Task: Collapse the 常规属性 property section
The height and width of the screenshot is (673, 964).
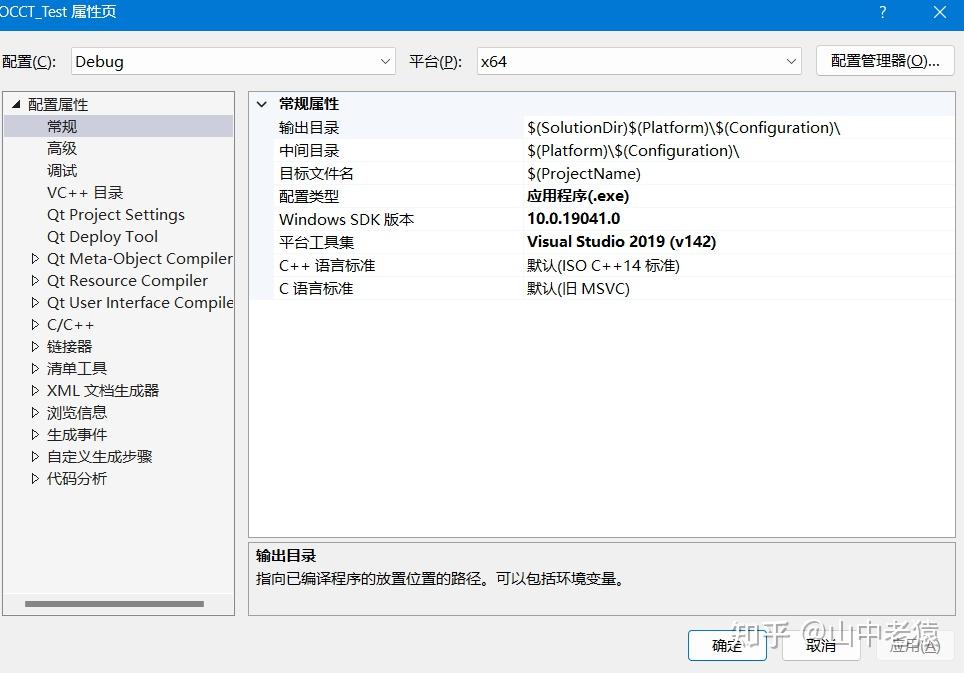Action: click(x=262, y=103)
